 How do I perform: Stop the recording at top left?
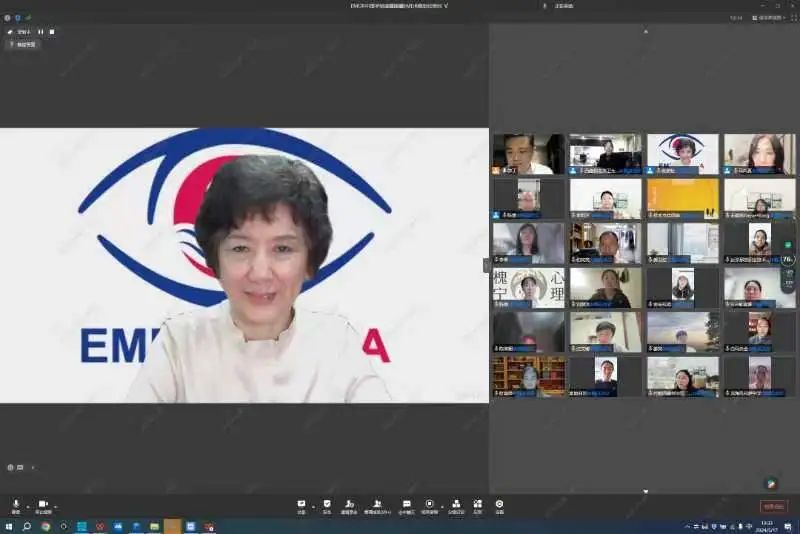(x=52, y=32)
